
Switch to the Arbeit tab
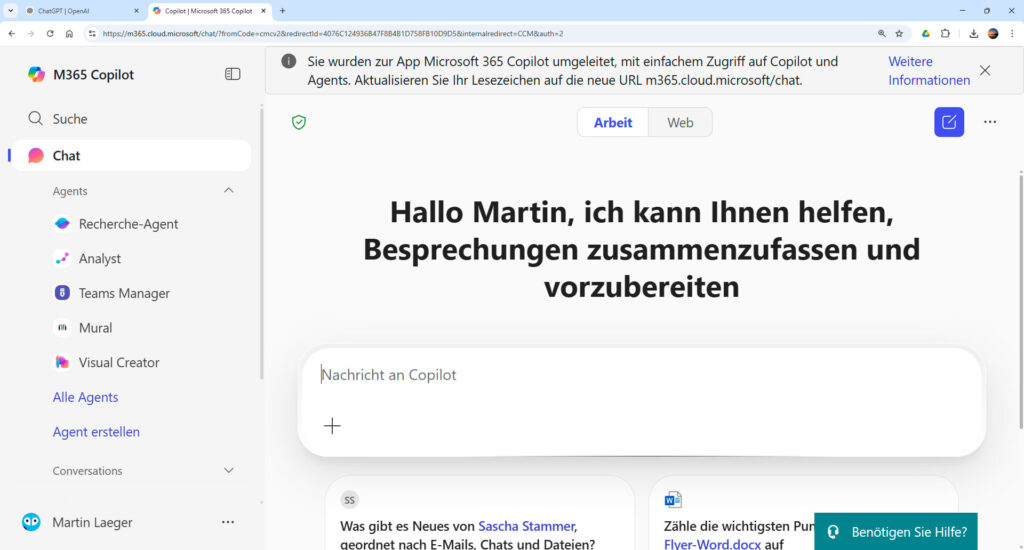[613, 122]
